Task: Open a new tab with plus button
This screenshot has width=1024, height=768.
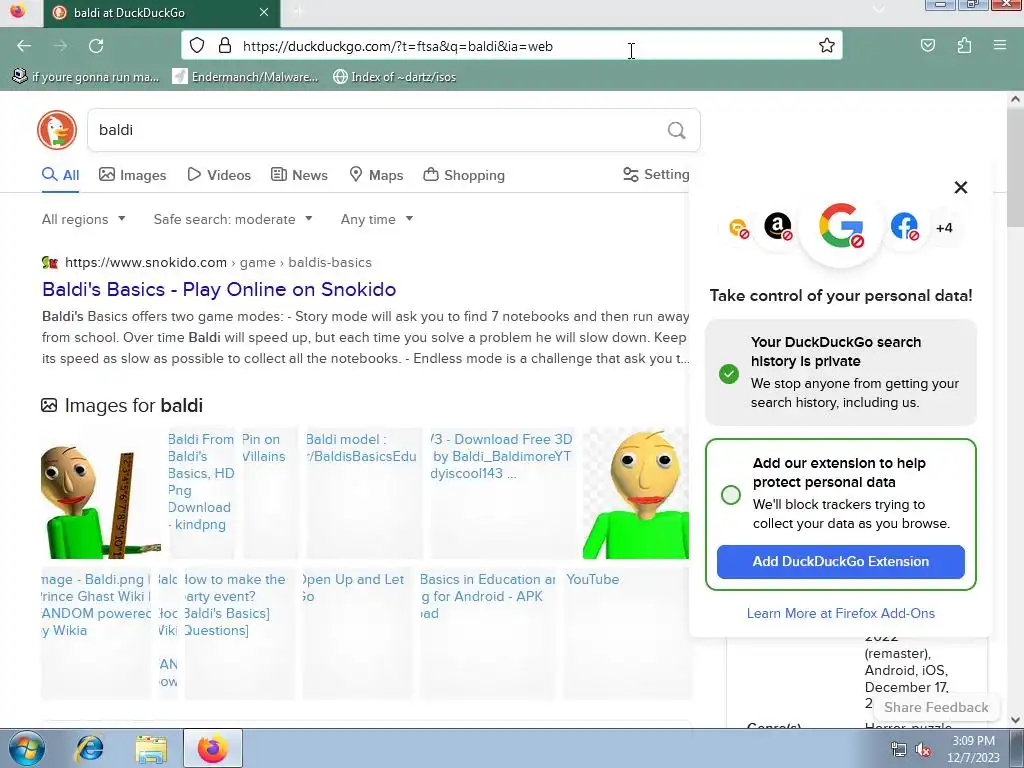Action: pyautogui.click(x=298, y=12)
